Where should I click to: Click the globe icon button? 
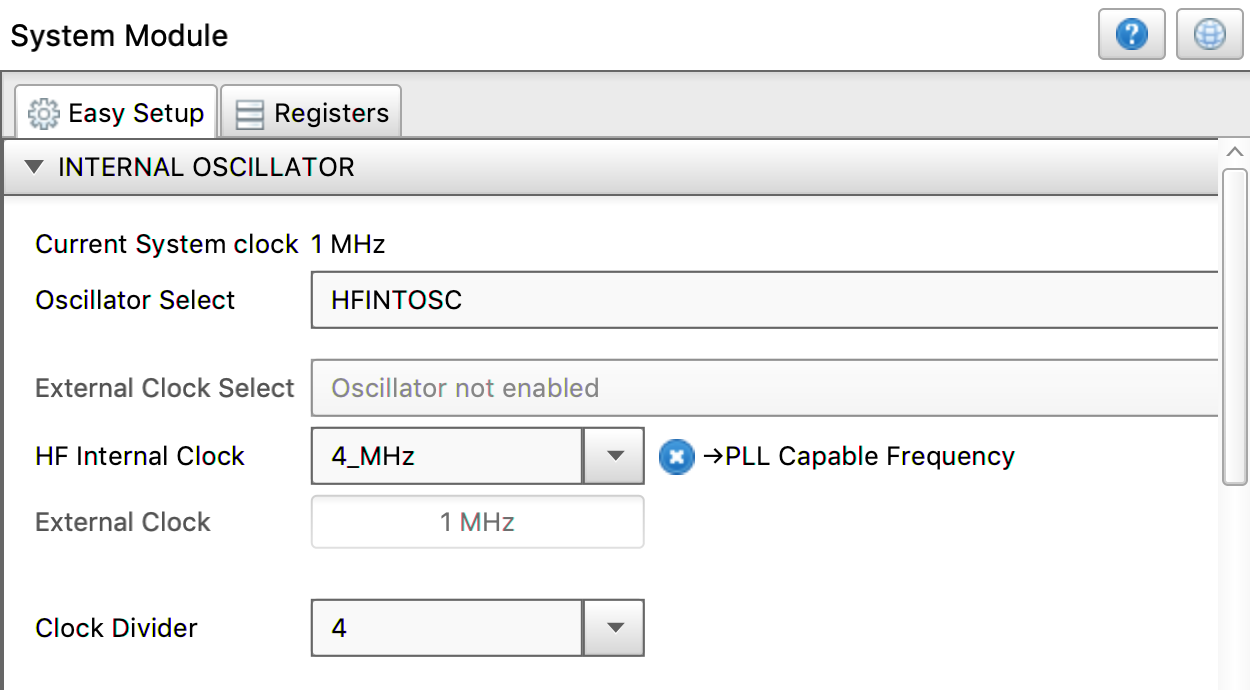(x=1209, y=36)
